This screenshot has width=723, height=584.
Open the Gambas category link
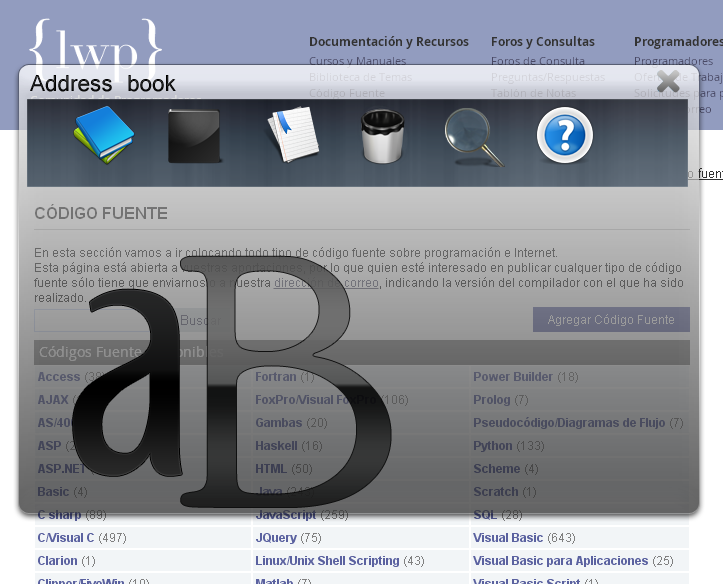279,423
